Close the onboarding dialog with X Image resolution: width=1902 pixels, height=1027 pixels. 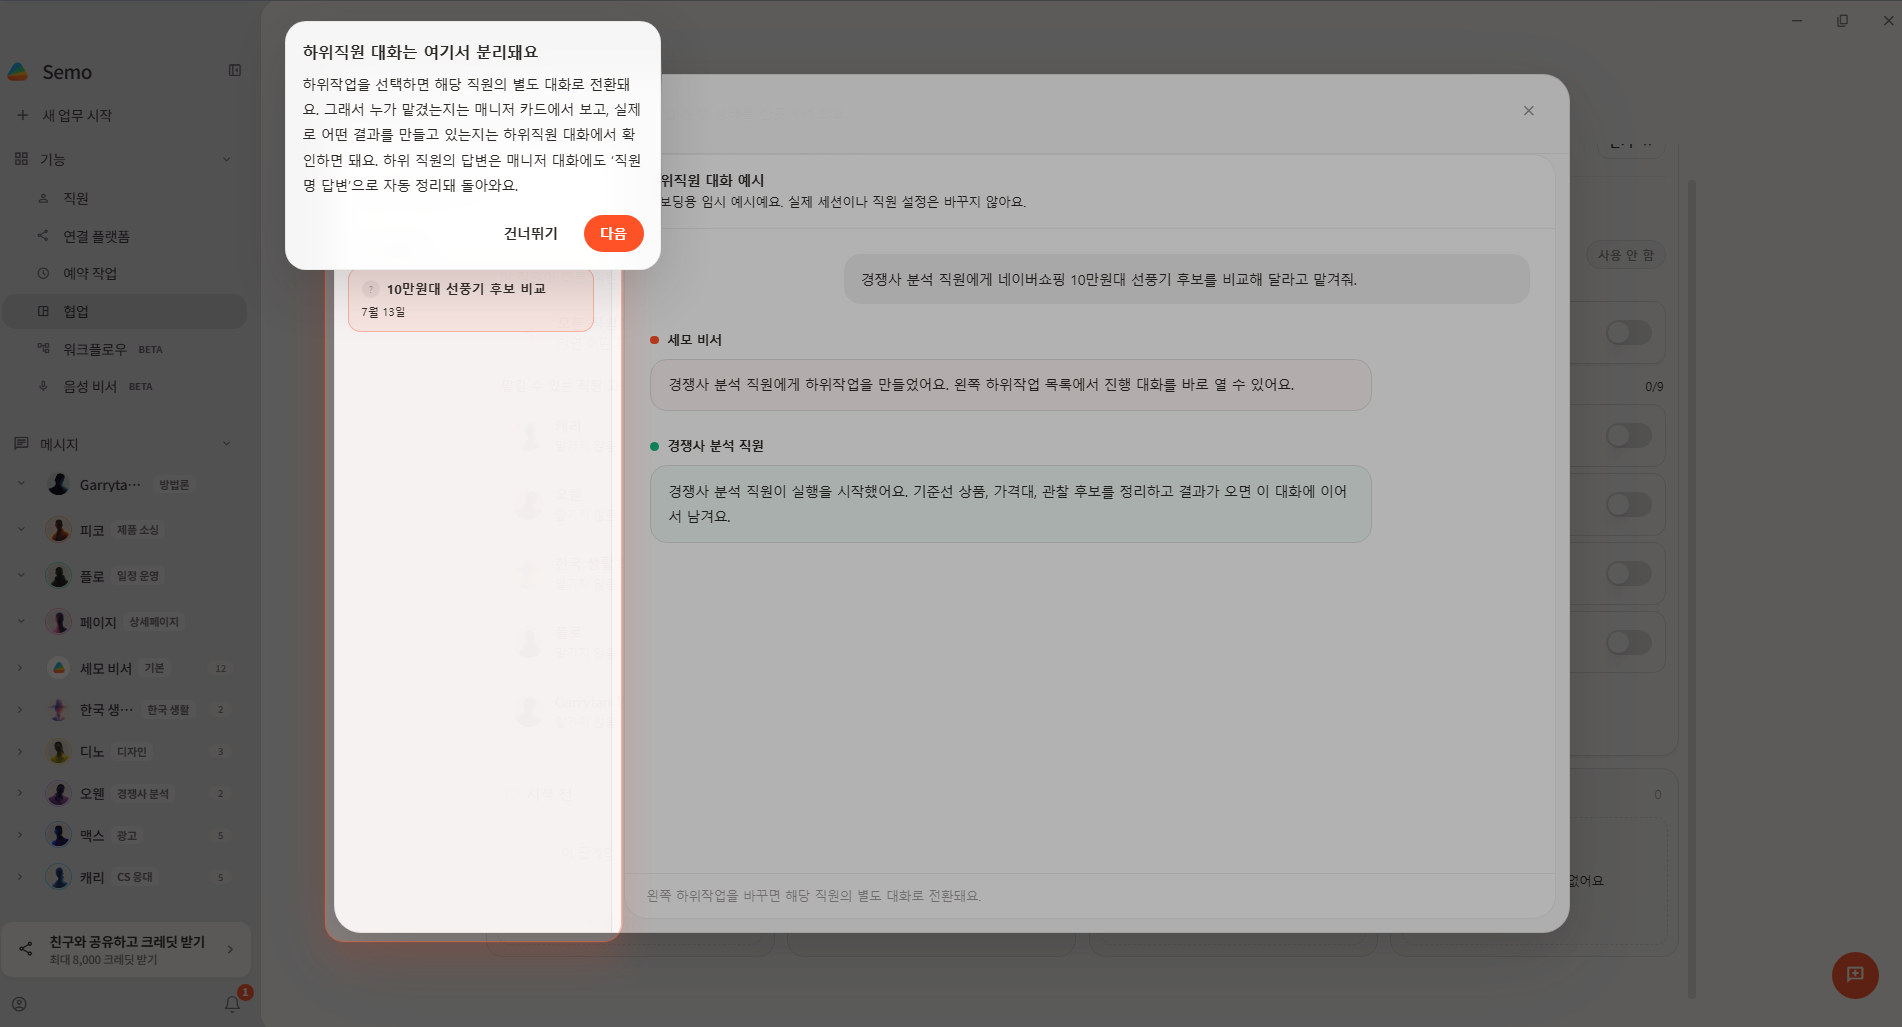pos(1528,111)
